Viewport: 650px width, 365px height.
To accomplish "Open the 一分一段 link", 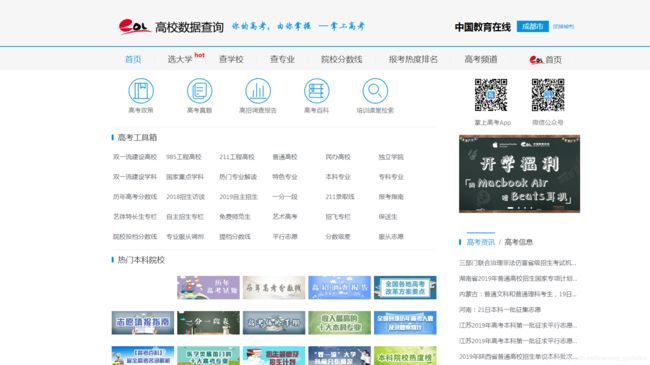I will (285, 197).
